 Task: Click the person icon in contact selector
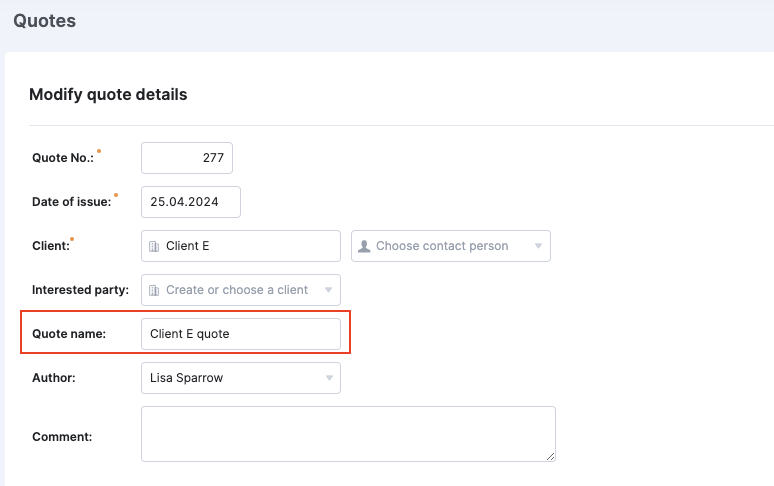click(364, 246)
